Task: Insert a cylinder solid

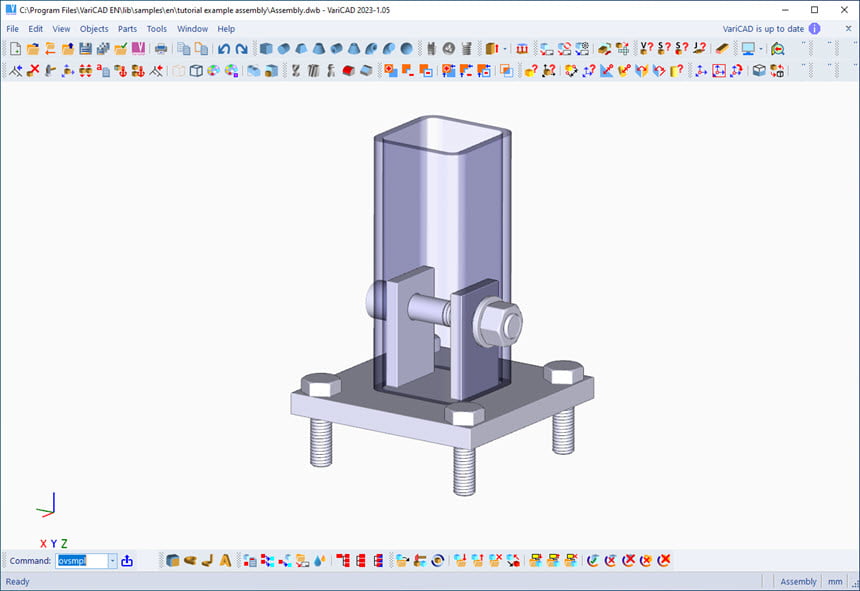Action: [284, 49]
